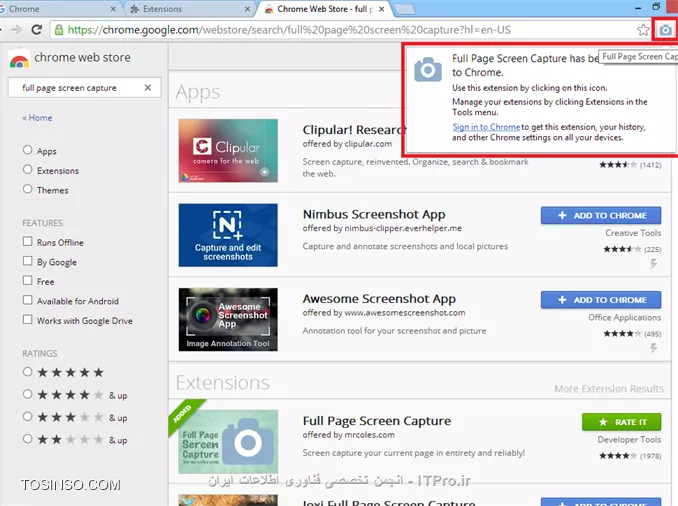Clear the search box with the X icon
678x506 pixels.
coord(147,87)
